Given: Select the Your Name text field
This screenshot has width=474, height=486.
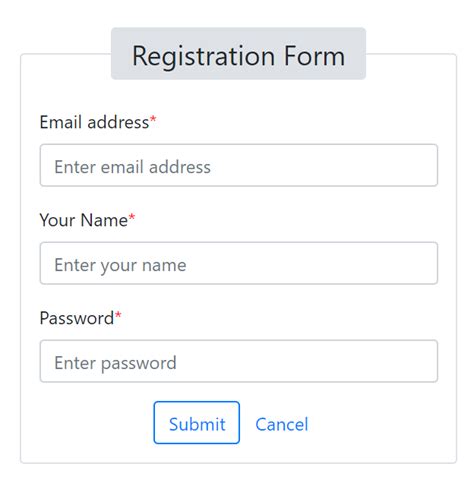Looking at the screenshot, I should (239, 263).
